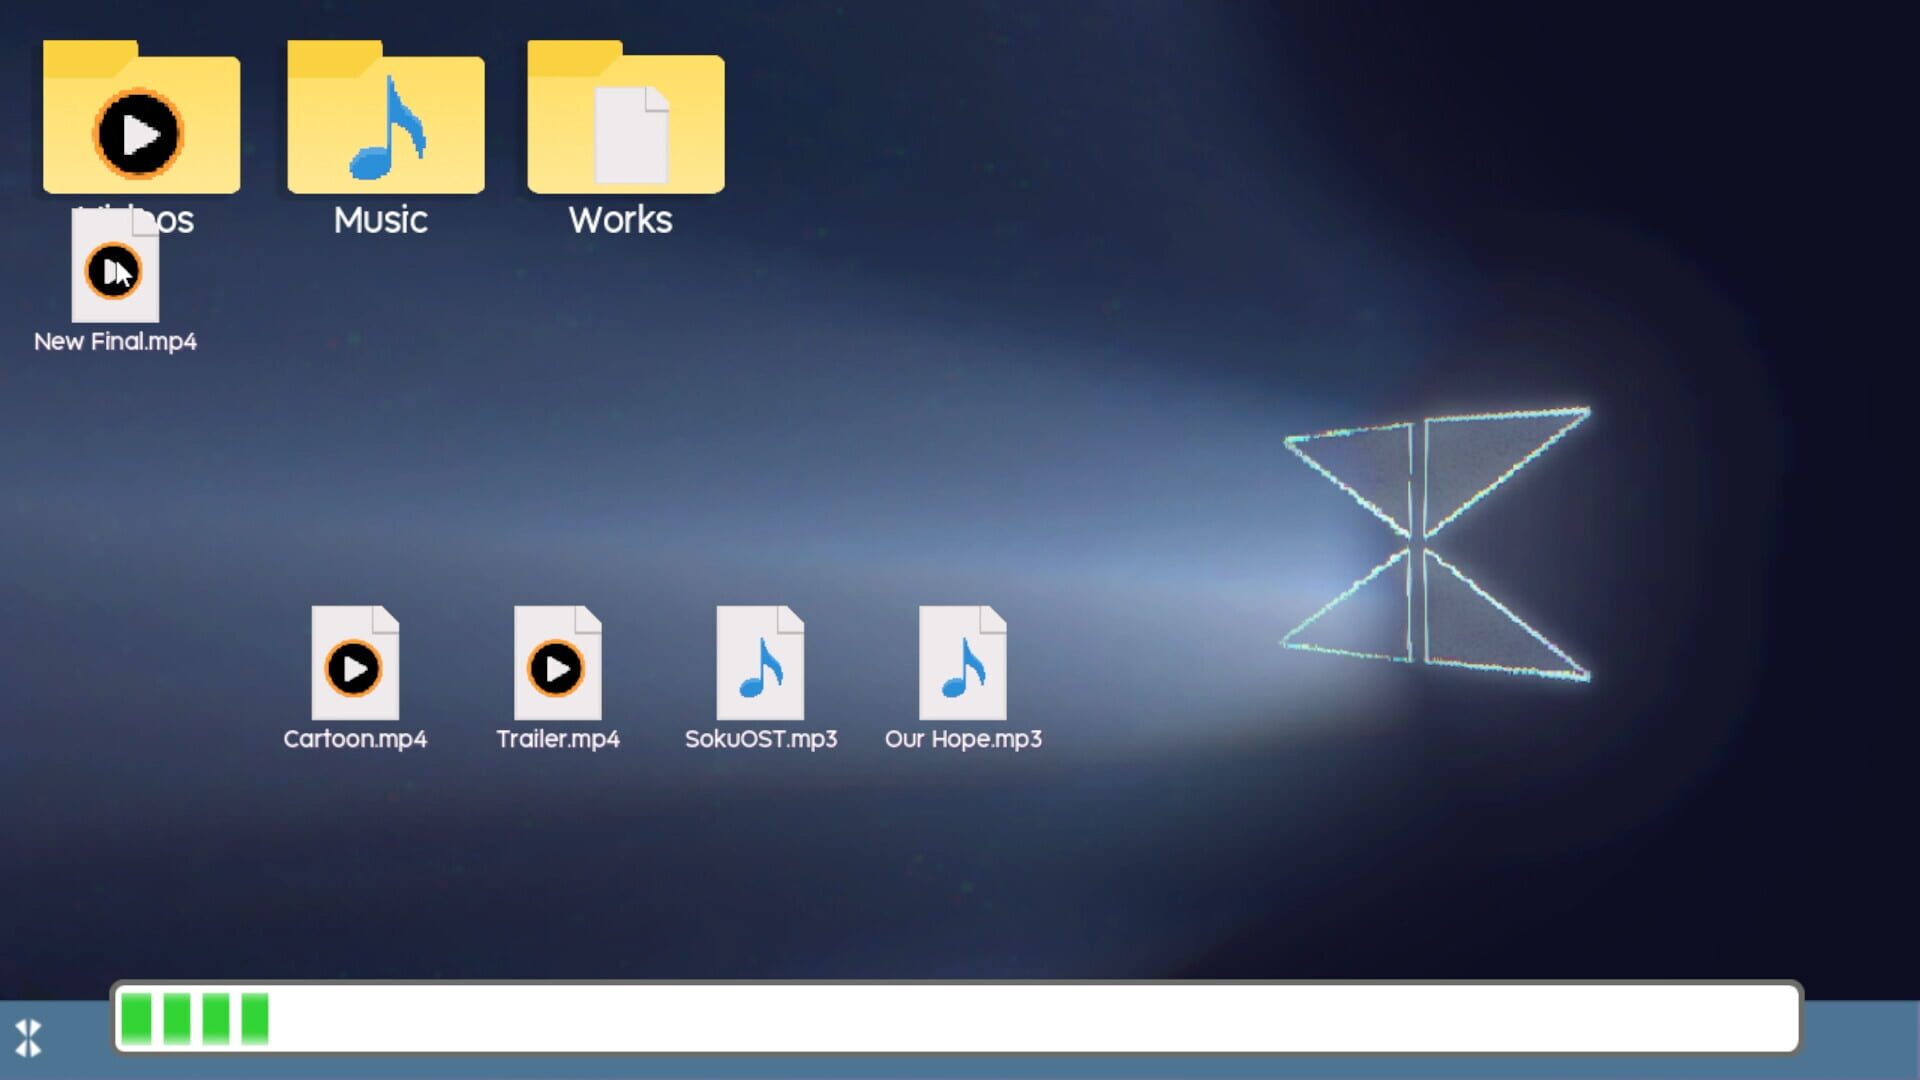Image resolution: width=1920 pixels, height=1080 pixels.
Task: Click the Works folder name label
Action: (x=619, y=220)
